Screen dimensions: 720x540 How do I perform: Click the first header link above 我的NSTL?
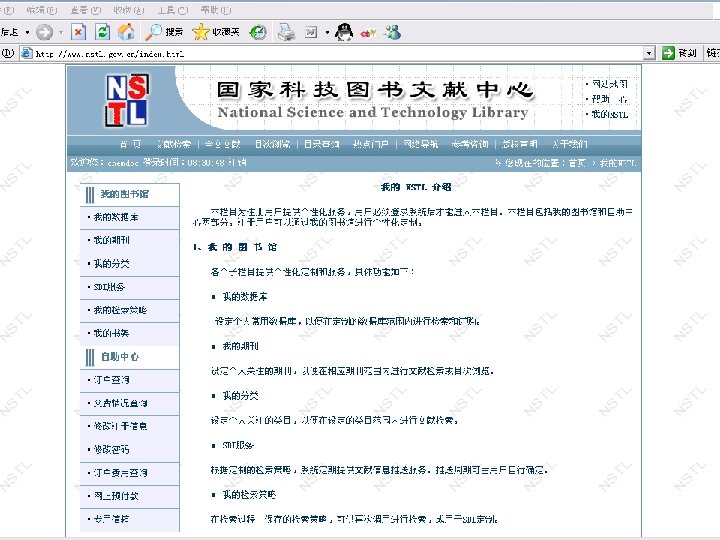(609, 84)
